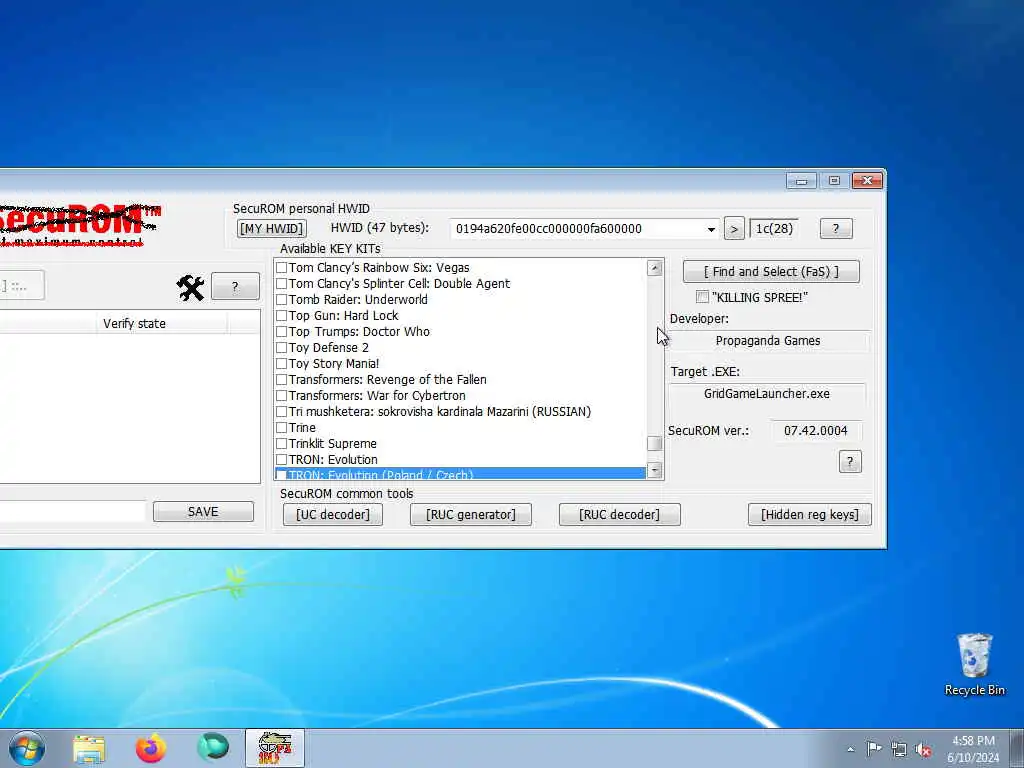This screenshot has width=1024, height=768.
Task: Select the Trinklit Supreme entry
Action: click(460, 443)
